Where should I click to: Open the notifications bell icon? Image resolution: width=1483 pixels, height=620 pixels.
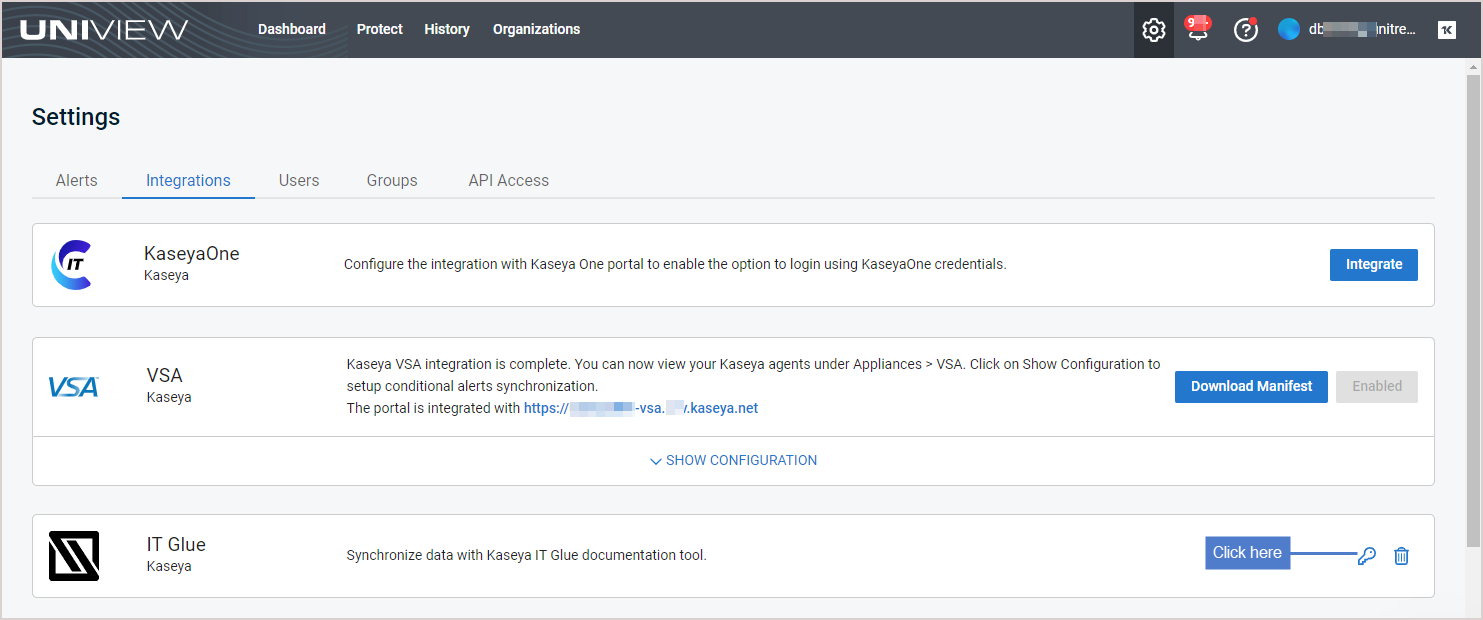[x=1197, y=29]
